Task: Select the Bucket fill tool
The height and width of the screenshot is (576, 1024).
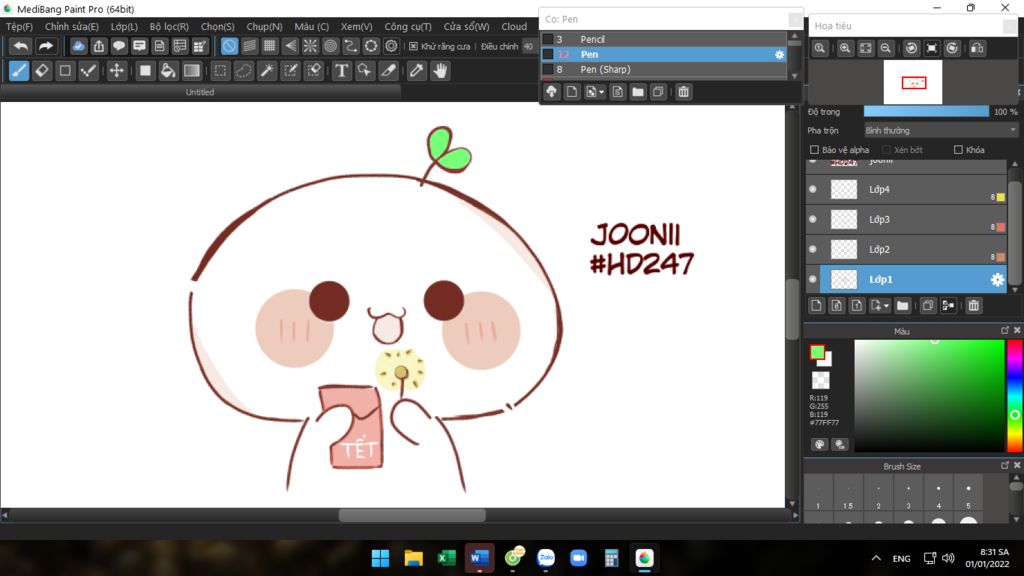Action: 168,71
